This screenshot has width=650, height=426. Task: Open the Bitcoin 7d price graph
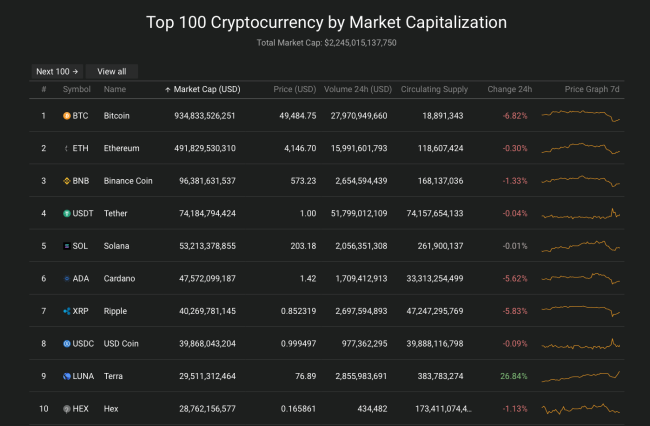pyautogui.click(x=580, y=116)
